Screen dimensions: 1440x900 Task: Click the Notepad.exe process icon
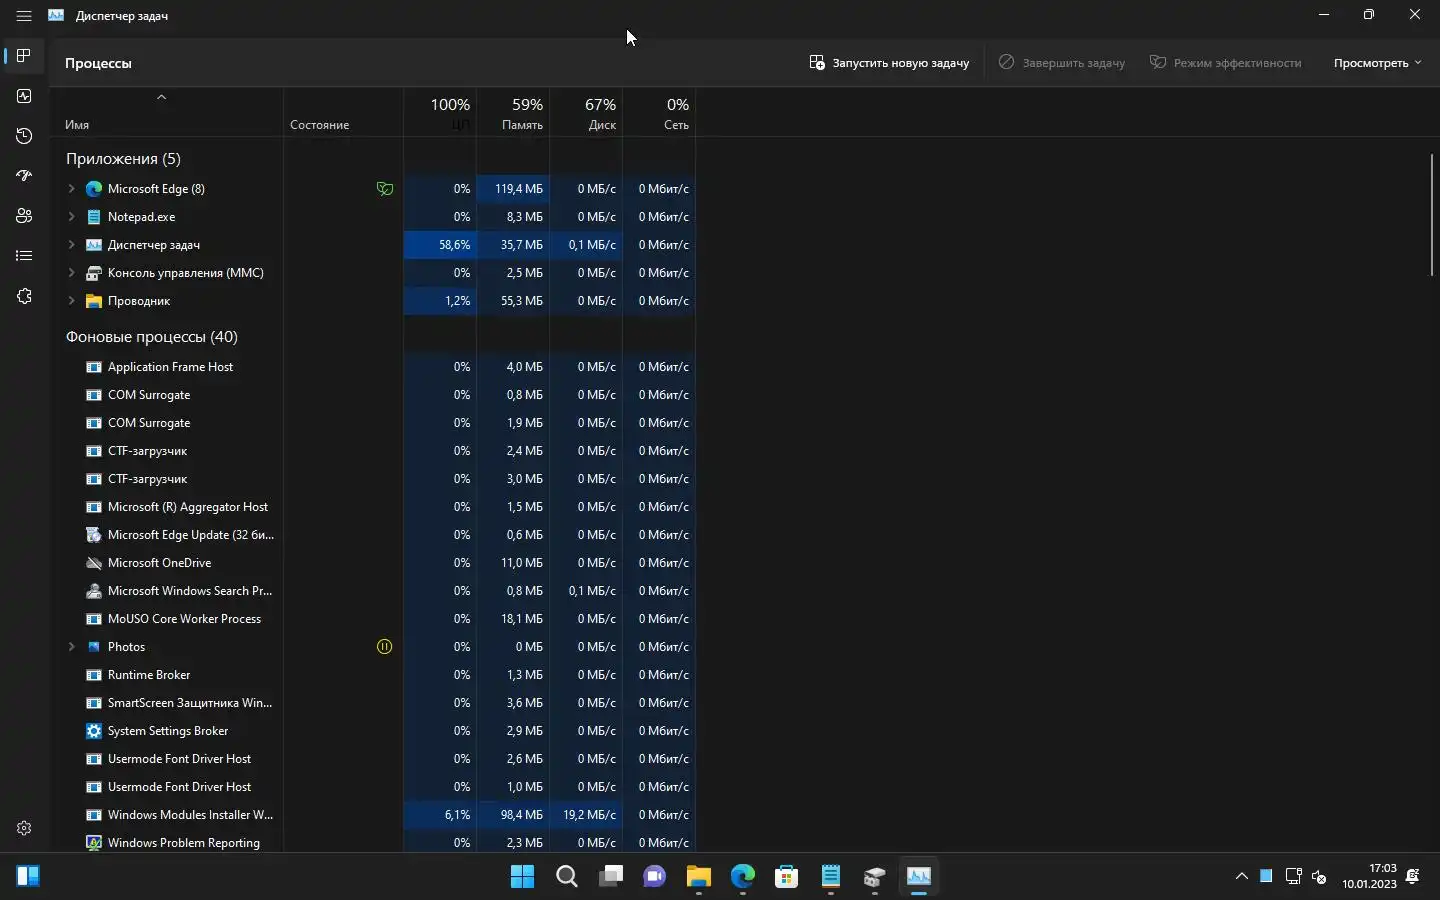click(94, 216)
